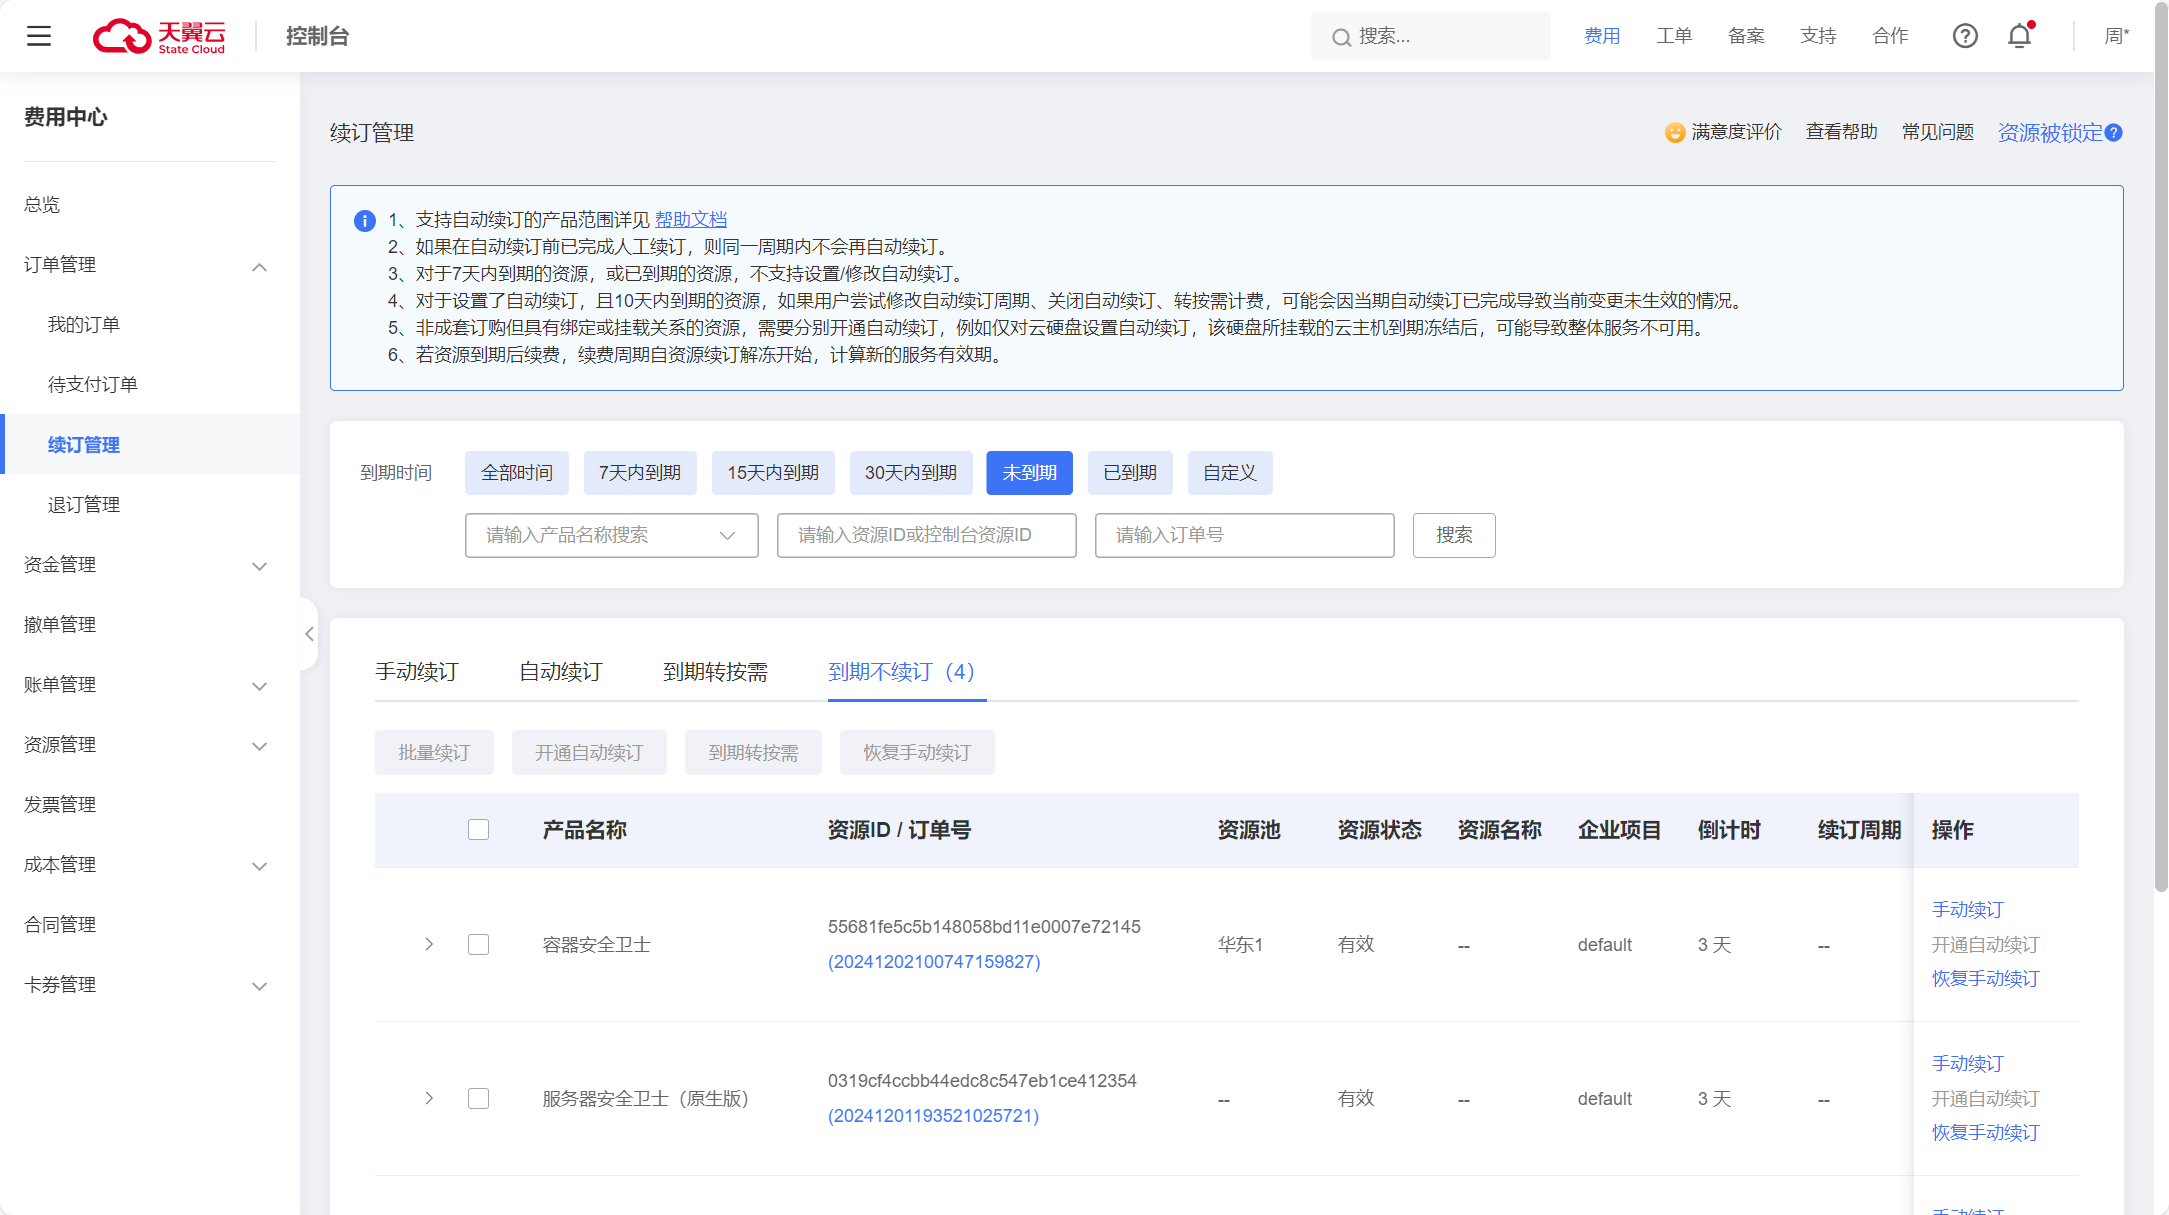
Task: Expand the 成本管理 sidebar section
Action: click(259, 866)
